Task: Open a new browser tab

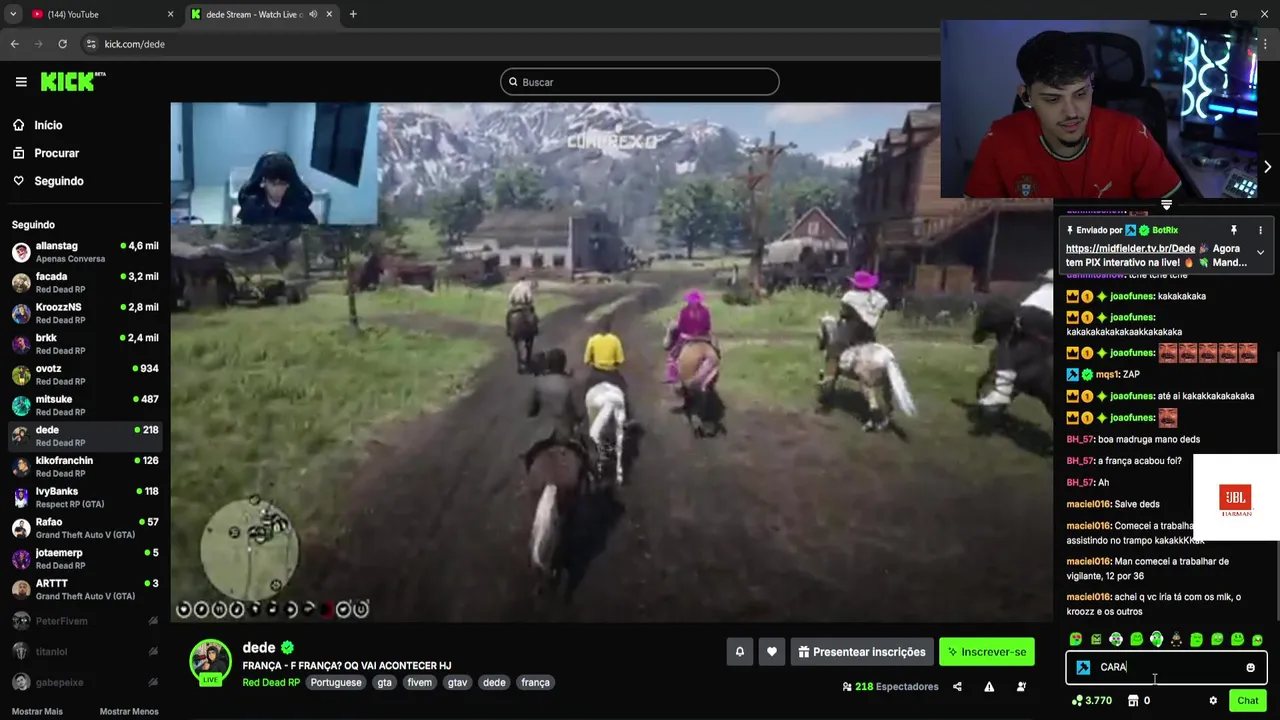Action: [x=353, y=14]
